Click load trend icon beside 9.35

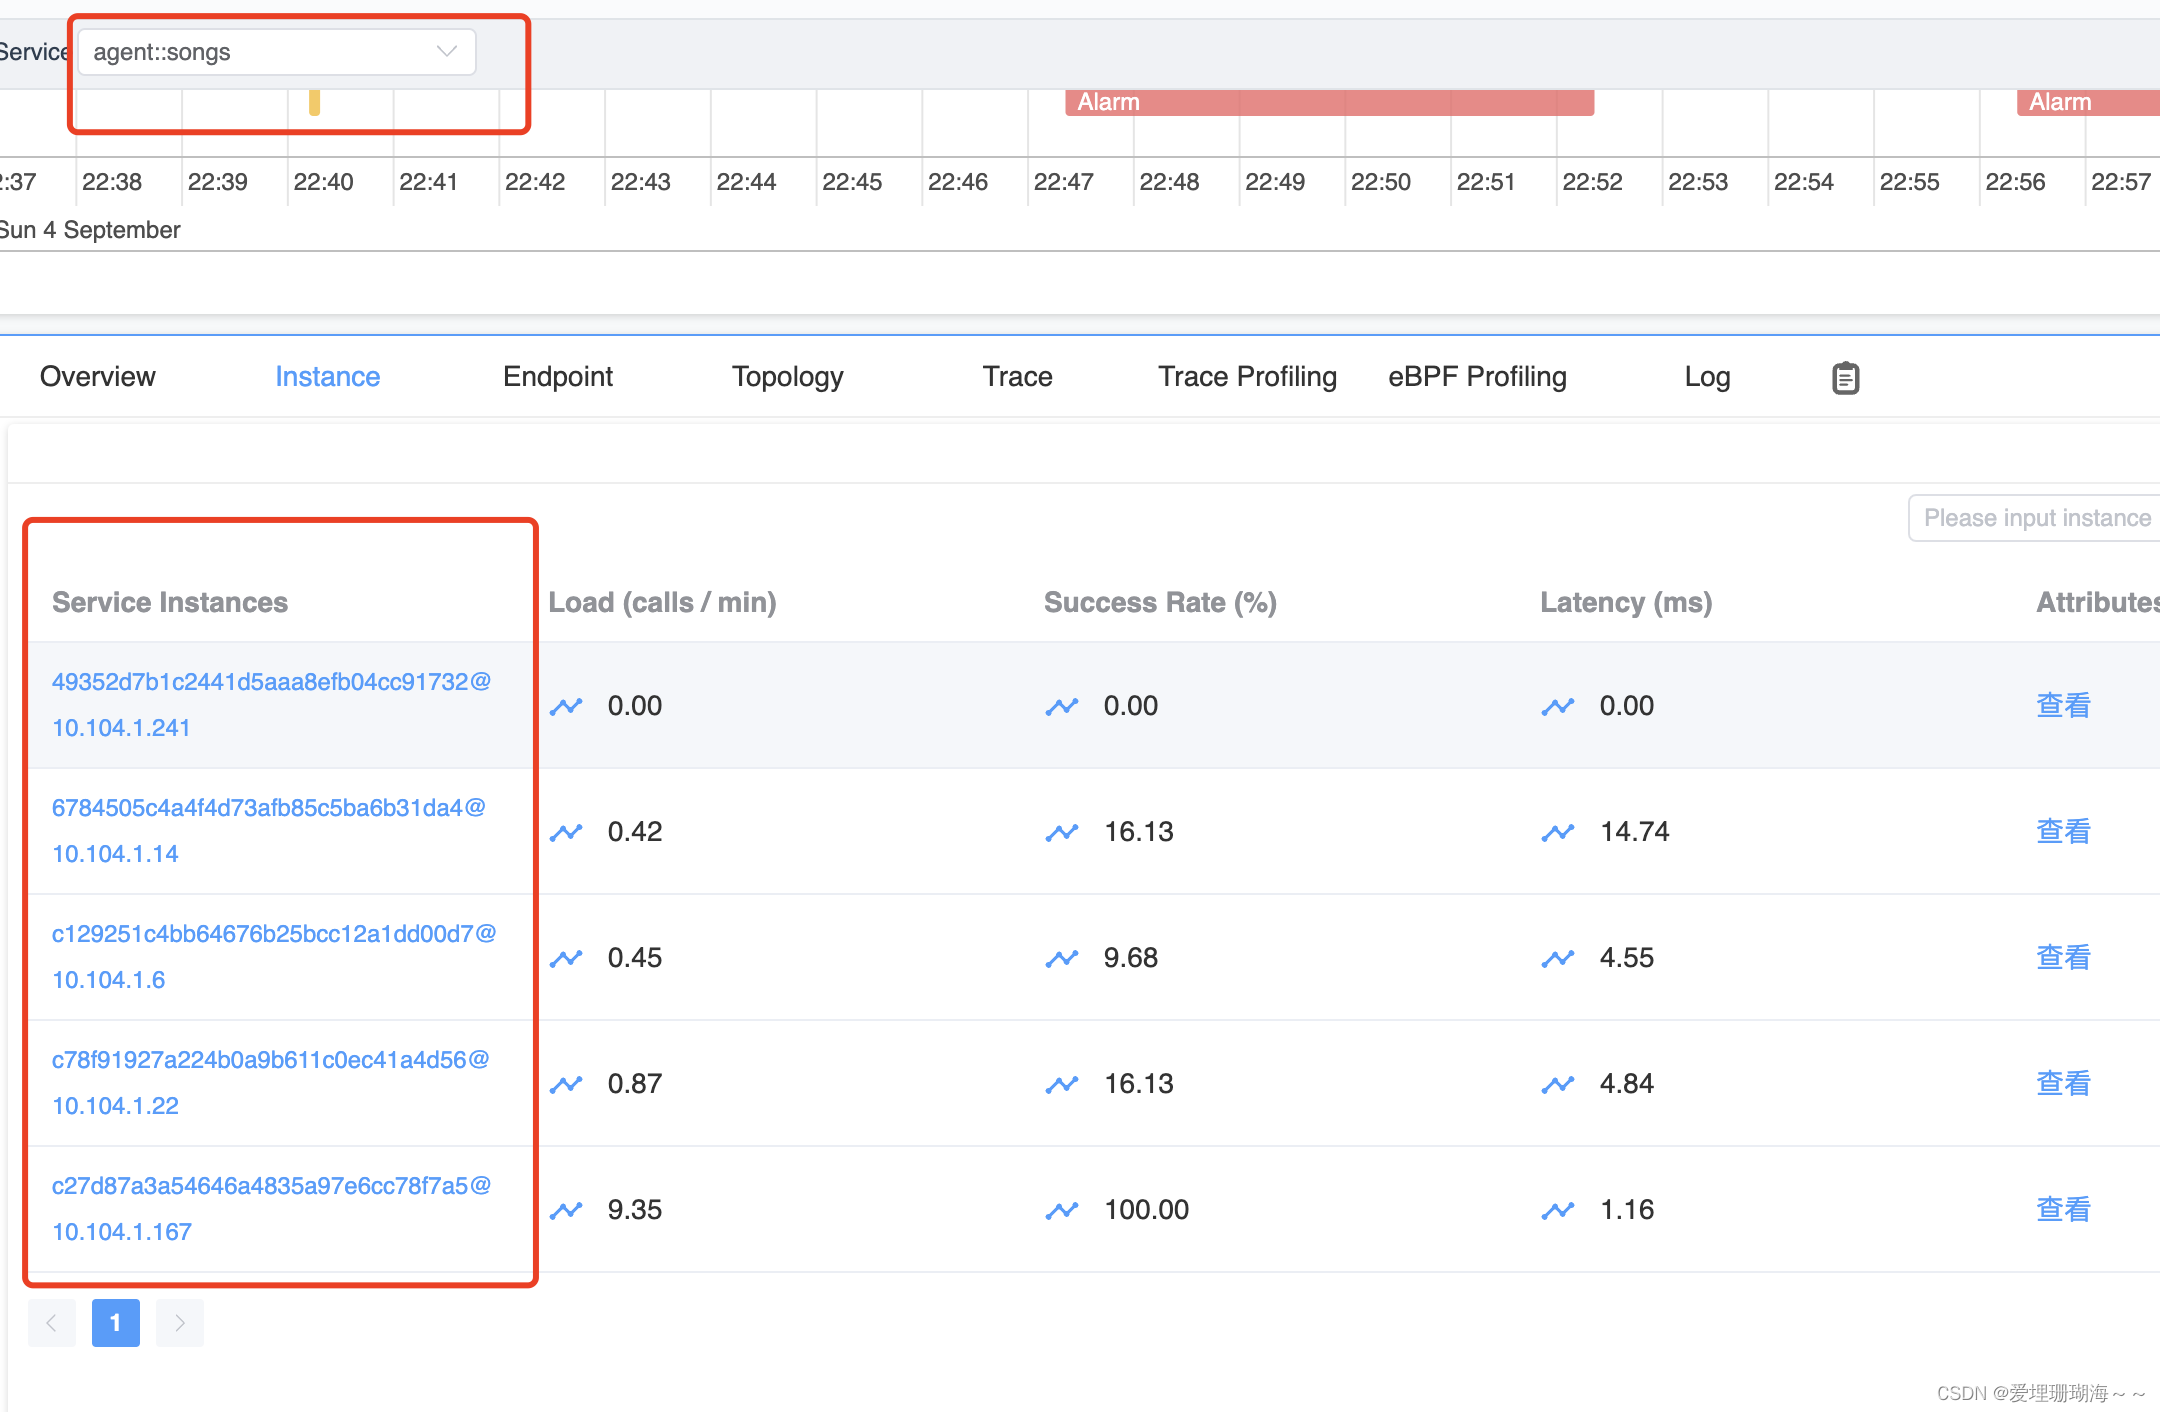tap(566, 1210)
